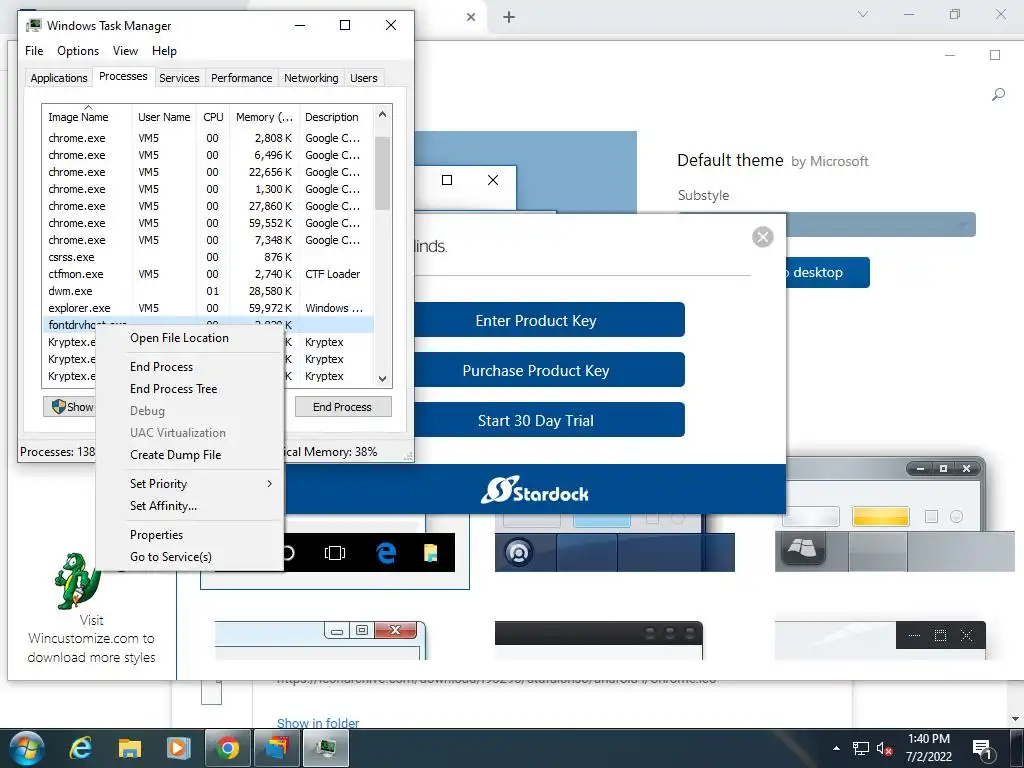This screenshot has width=1024, height=768.
Task: Sort by the Description column header
Action: (336, 117)
